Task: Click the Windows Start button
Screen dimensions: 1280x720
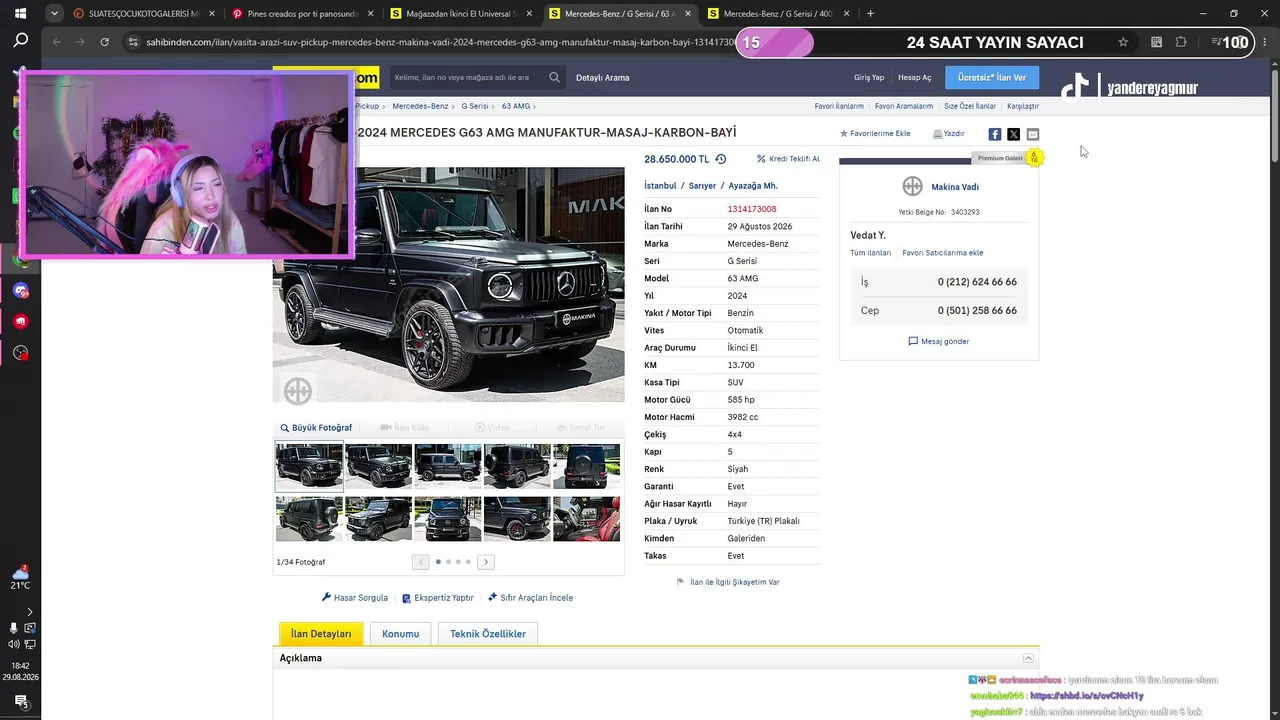Action: pyautogui.click(x=20, y=14)
